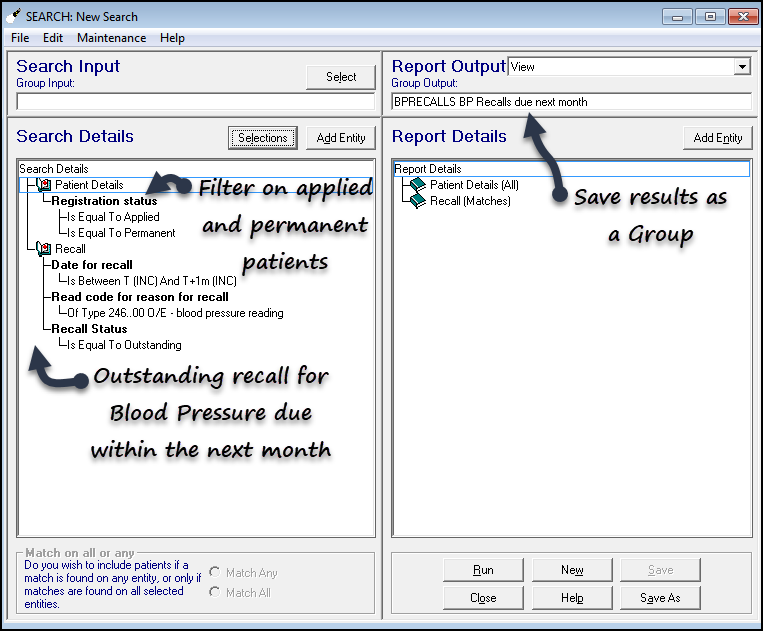Image resolution: width=763 pixels, height=631 pixels.
Task: Click the Group Output text field
Action: tap(570, 102)
